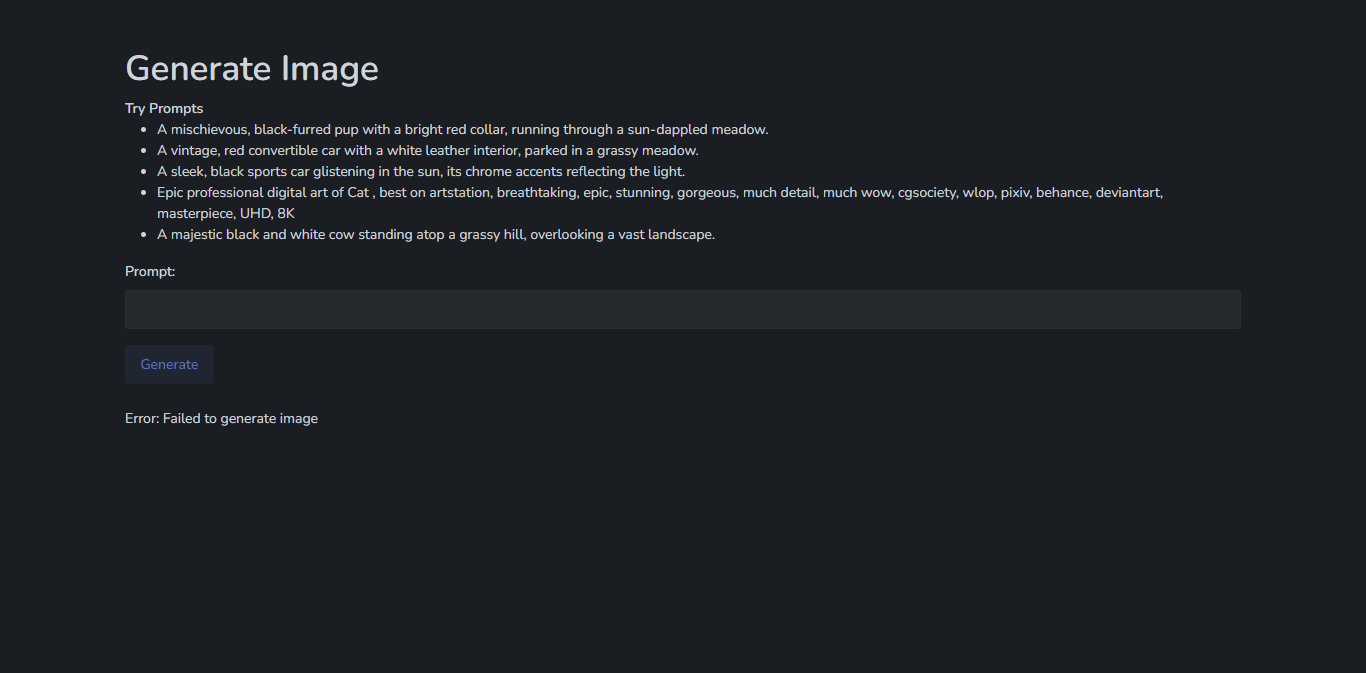Click the word 'deviantart' in the Cat prompt
Viewport: 1366px width, 673px height.
(1129, 192)
